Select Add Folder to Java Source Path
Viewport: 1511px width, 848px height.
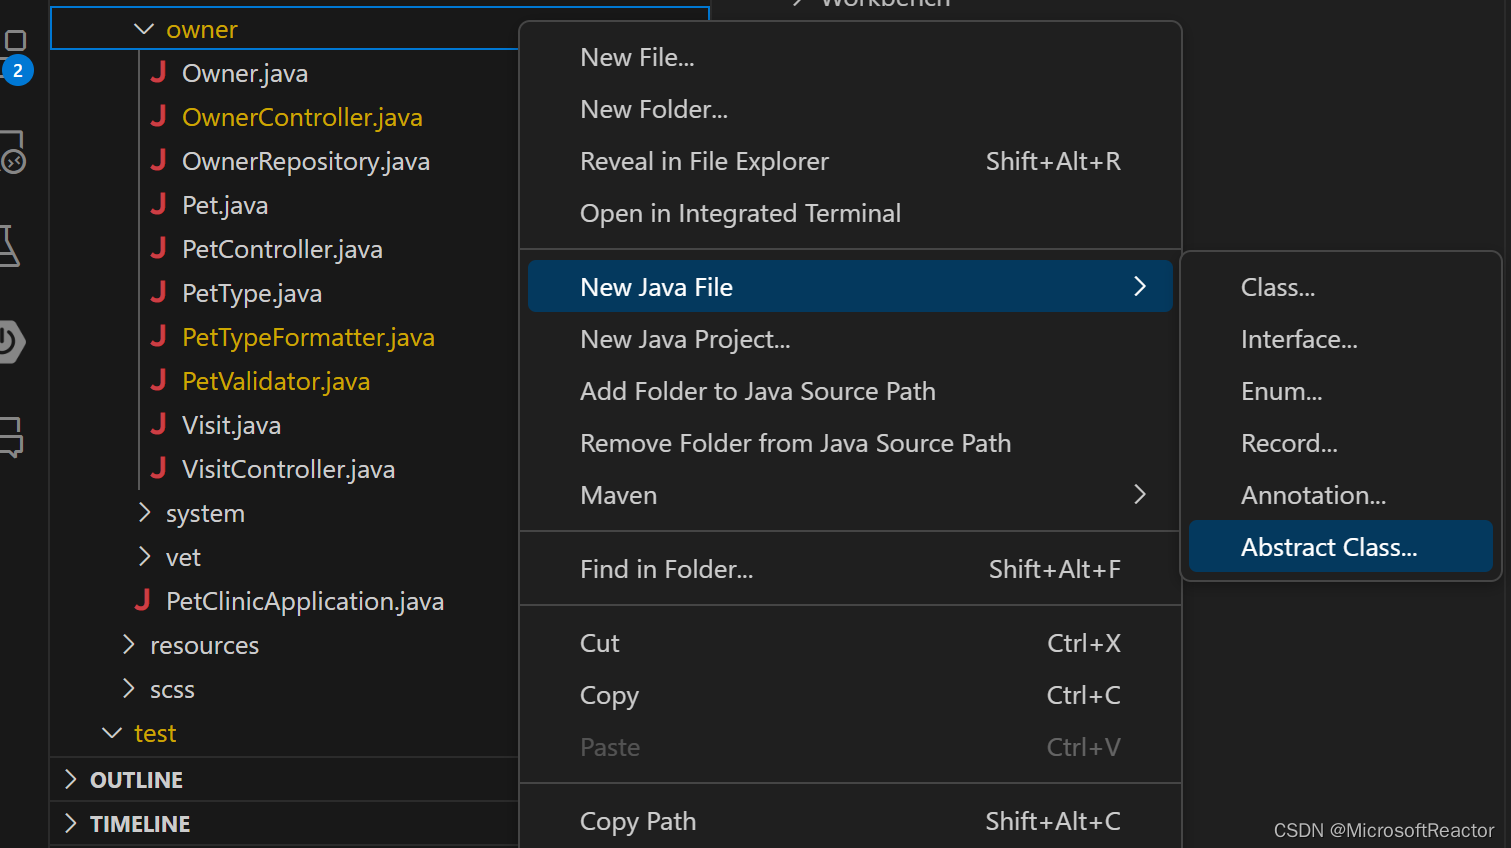click(850, 391)
